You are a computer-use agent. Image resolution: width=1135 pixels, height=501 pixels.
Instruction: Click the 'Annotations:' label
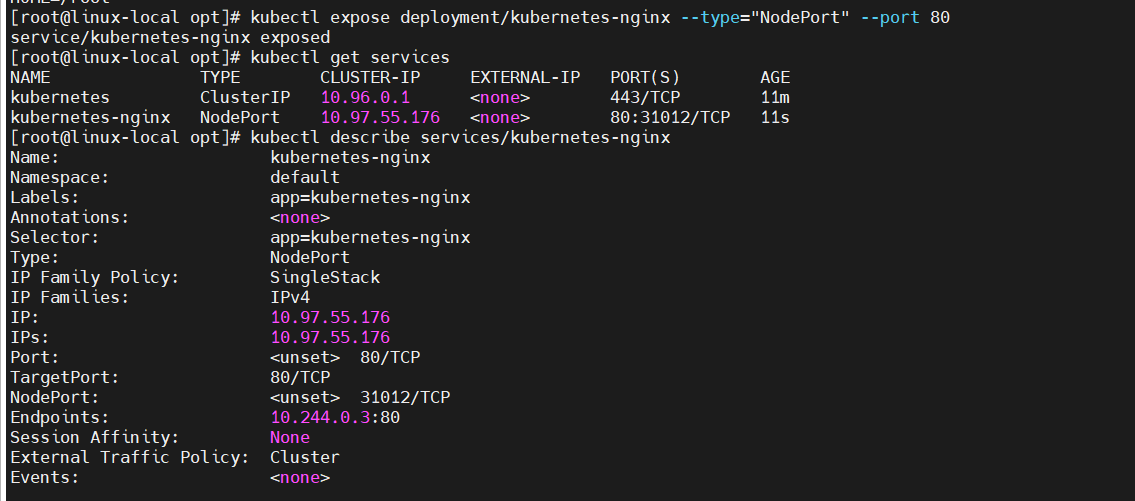[69, 217]
